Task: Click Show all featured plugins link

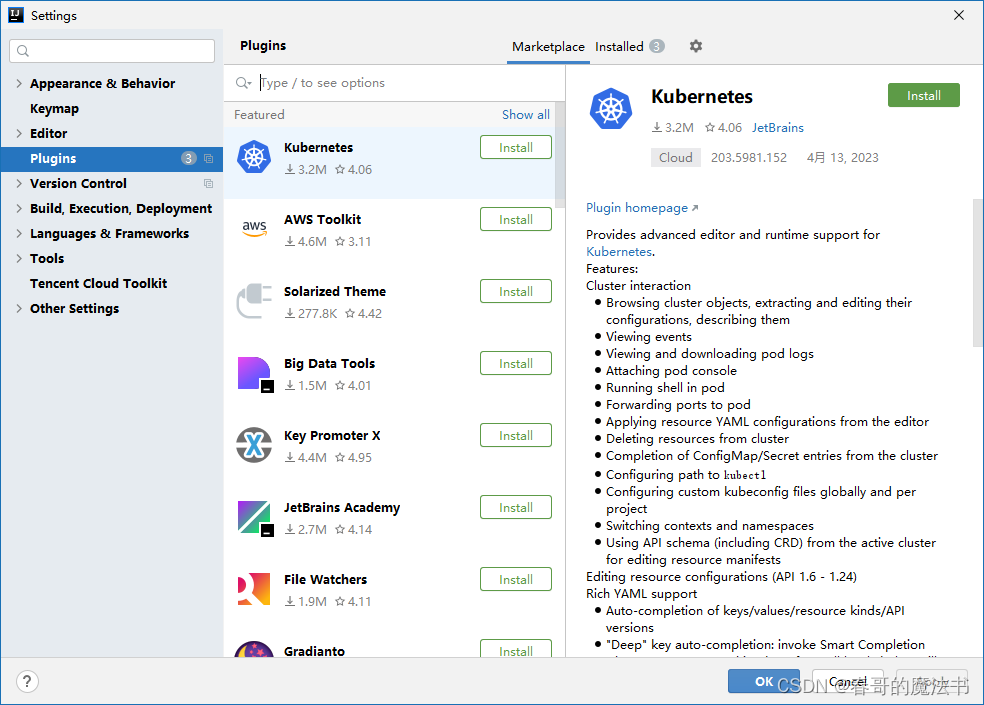Action: point(526,114)
